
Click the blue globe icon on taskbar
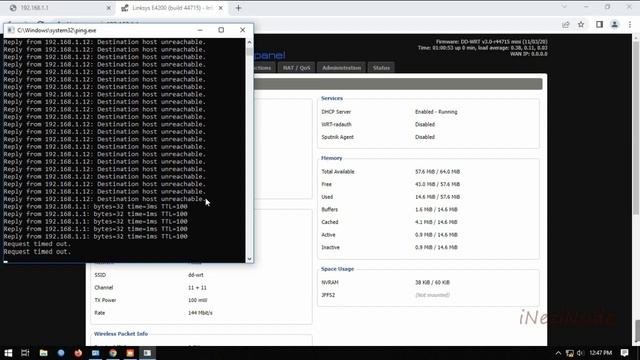[61, 353]
